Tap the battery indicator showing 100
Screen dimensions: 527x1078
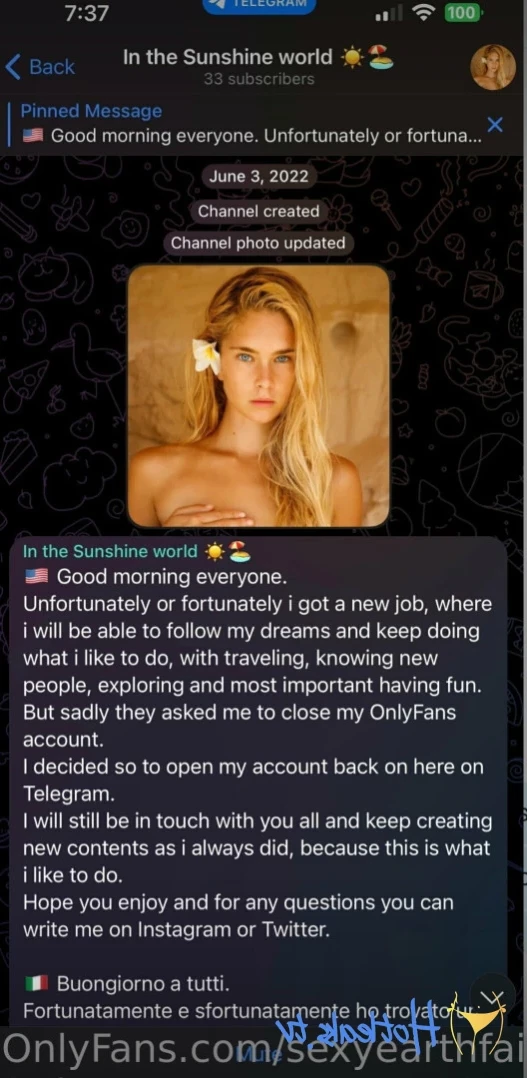click(x=463, y=12)
